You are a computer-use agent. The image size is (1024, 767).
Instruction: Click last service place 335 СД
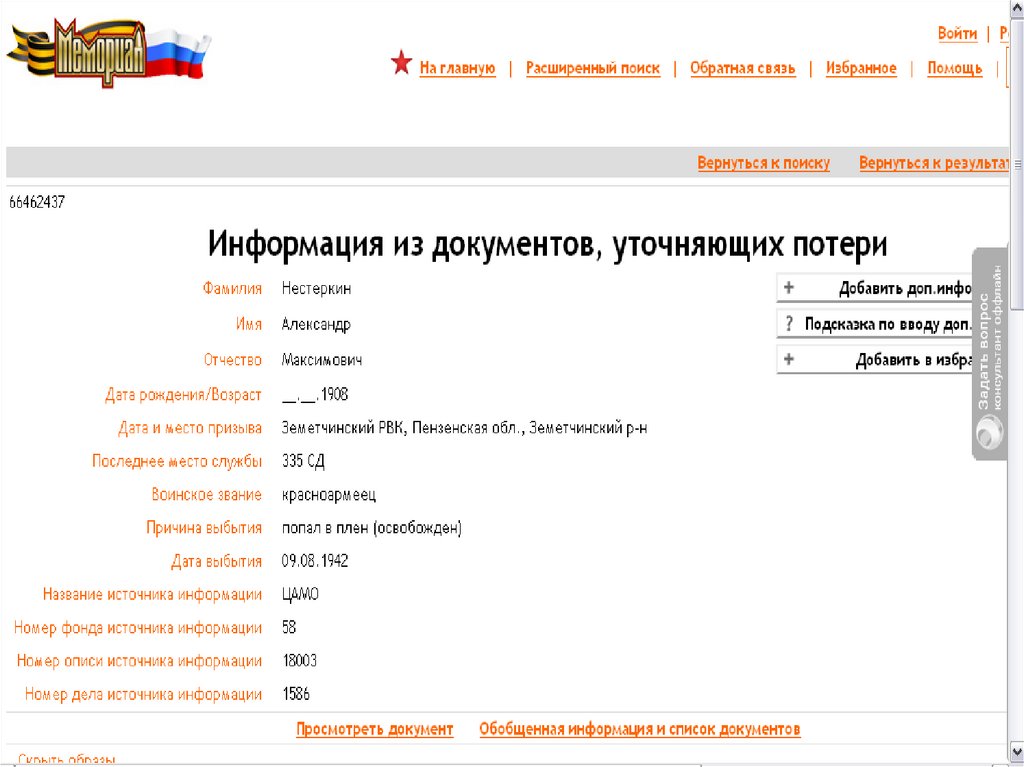[303, 461]
